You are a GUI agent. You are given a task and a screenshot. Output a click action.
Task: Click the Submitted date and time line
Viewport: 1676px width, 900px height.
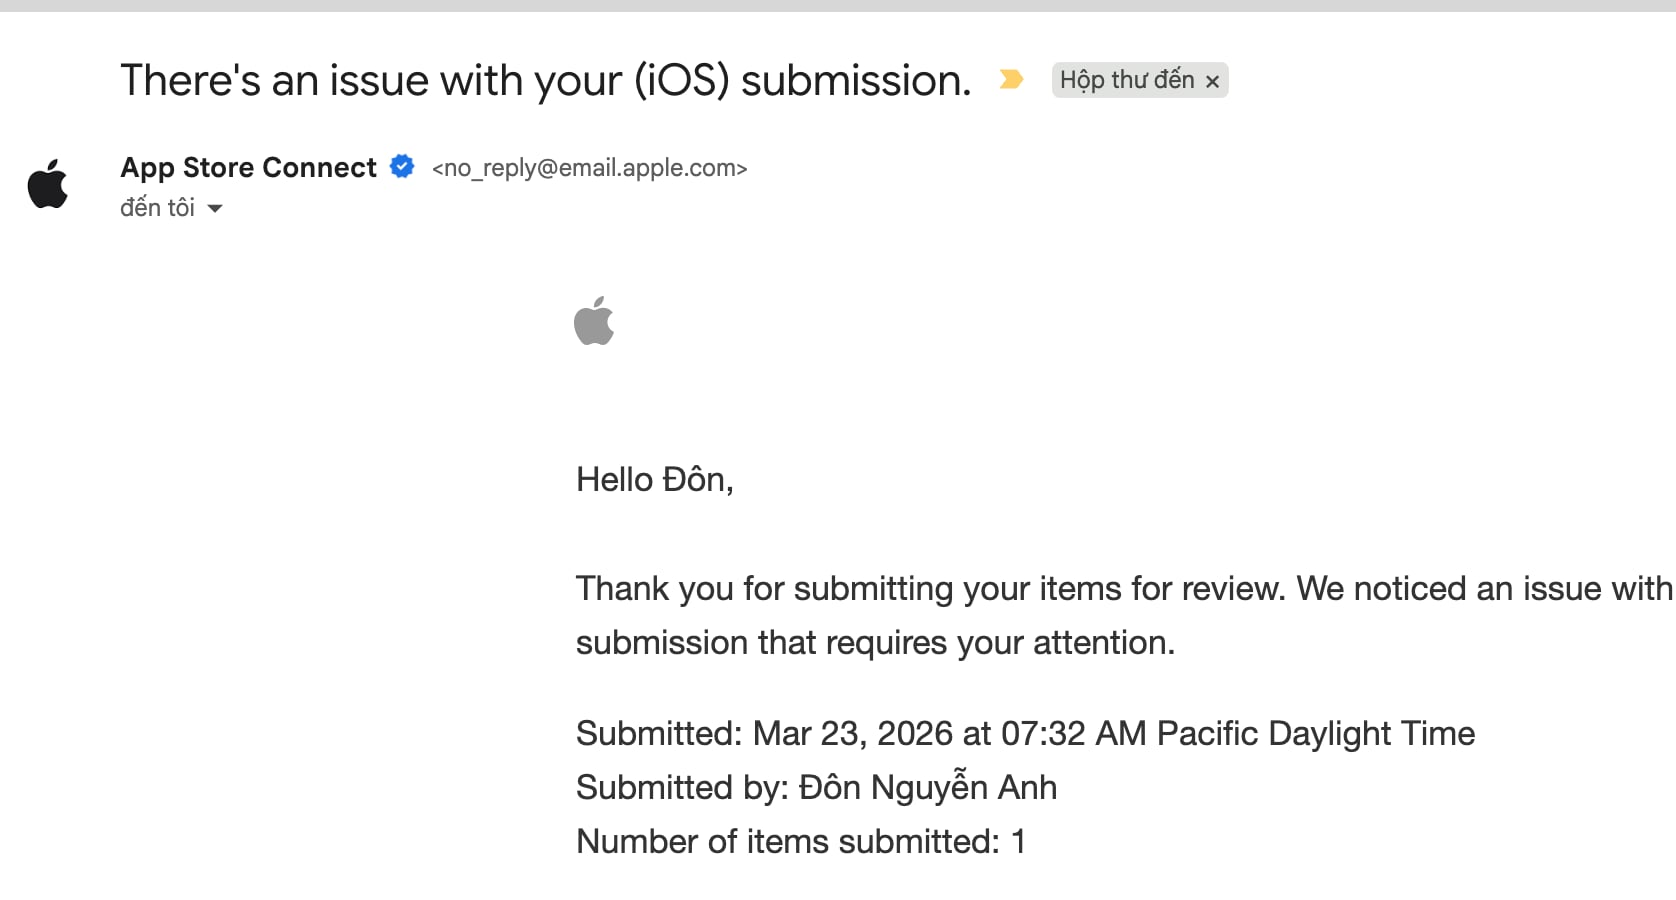pyautogui.click(x=1025, y=734)
